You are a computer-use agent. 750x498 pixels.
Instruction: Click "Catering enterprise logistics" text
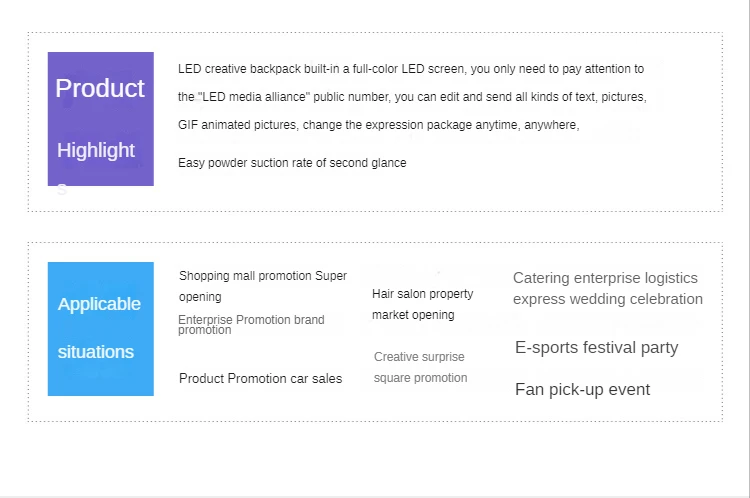pyautogui.click(x=605, y=278)
